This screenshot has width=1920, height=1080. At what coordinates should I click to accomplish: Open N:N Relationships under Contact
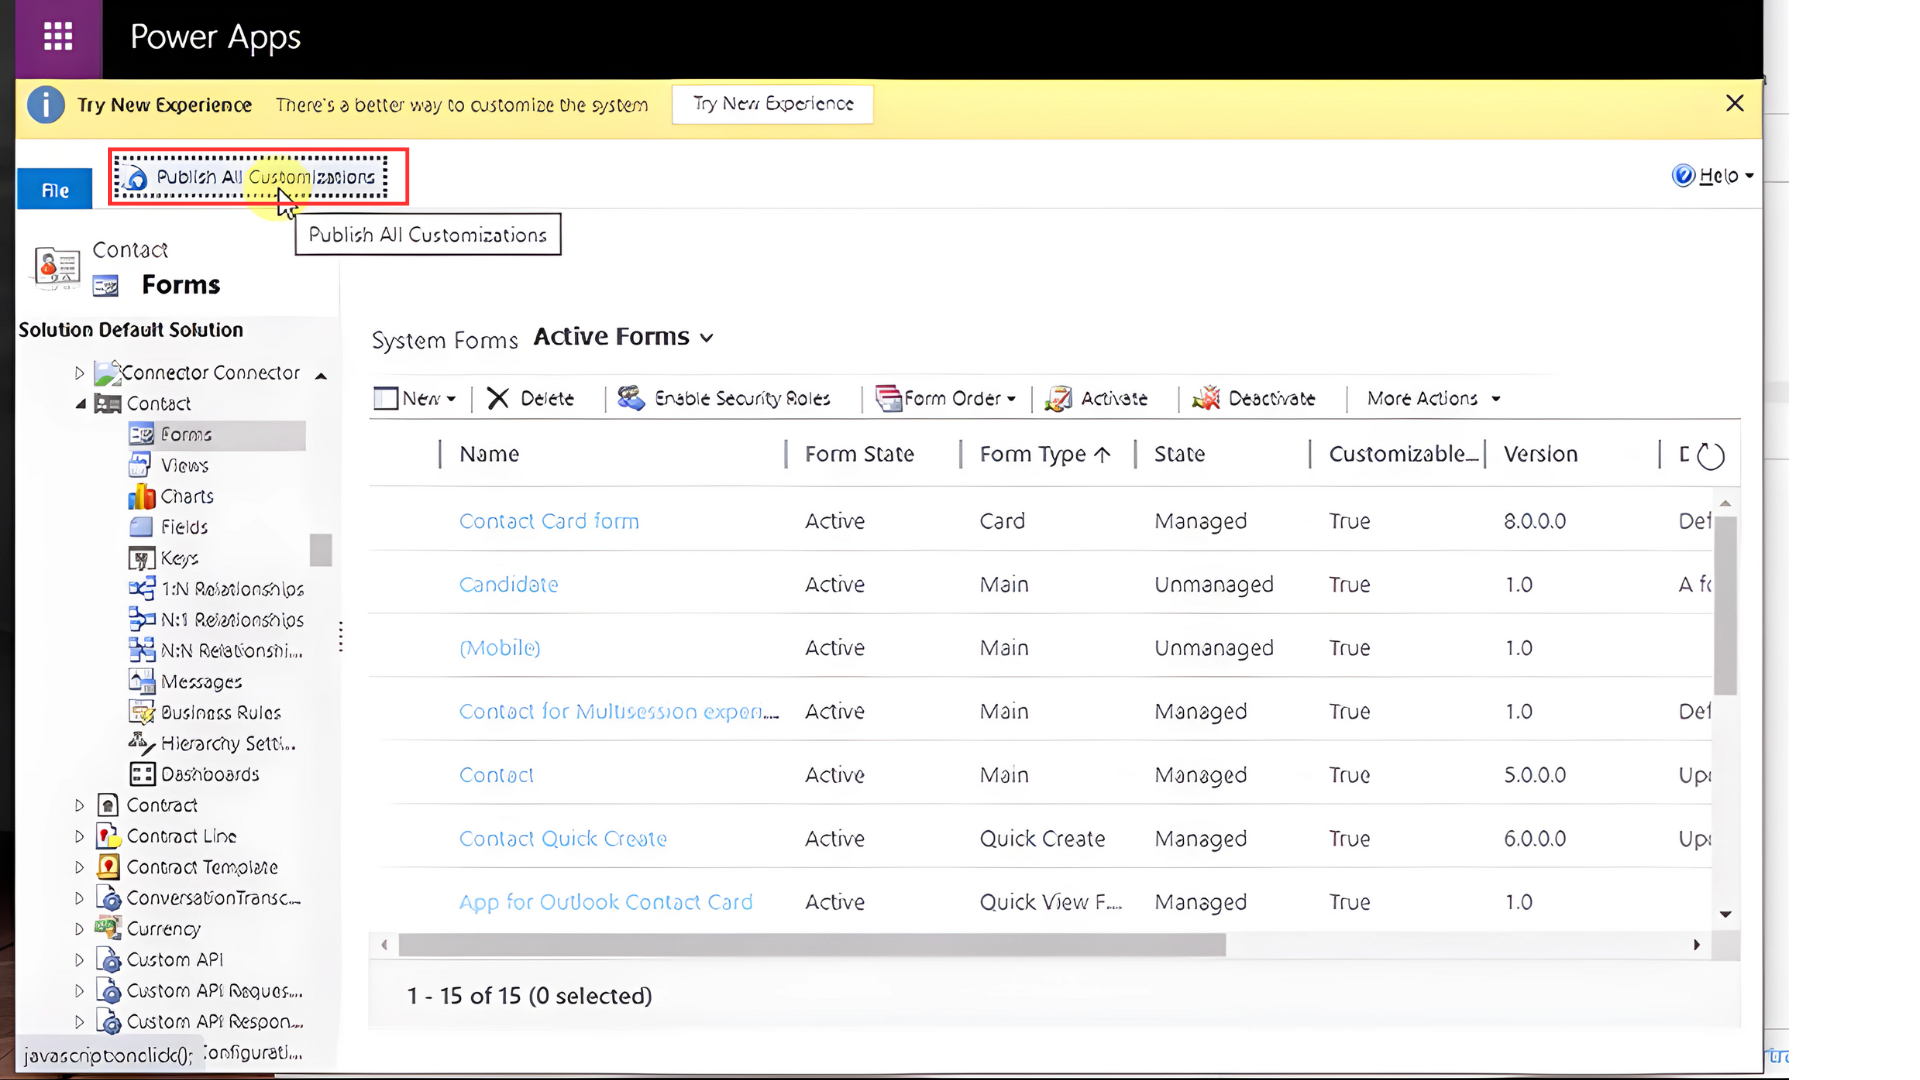[231, 651]
